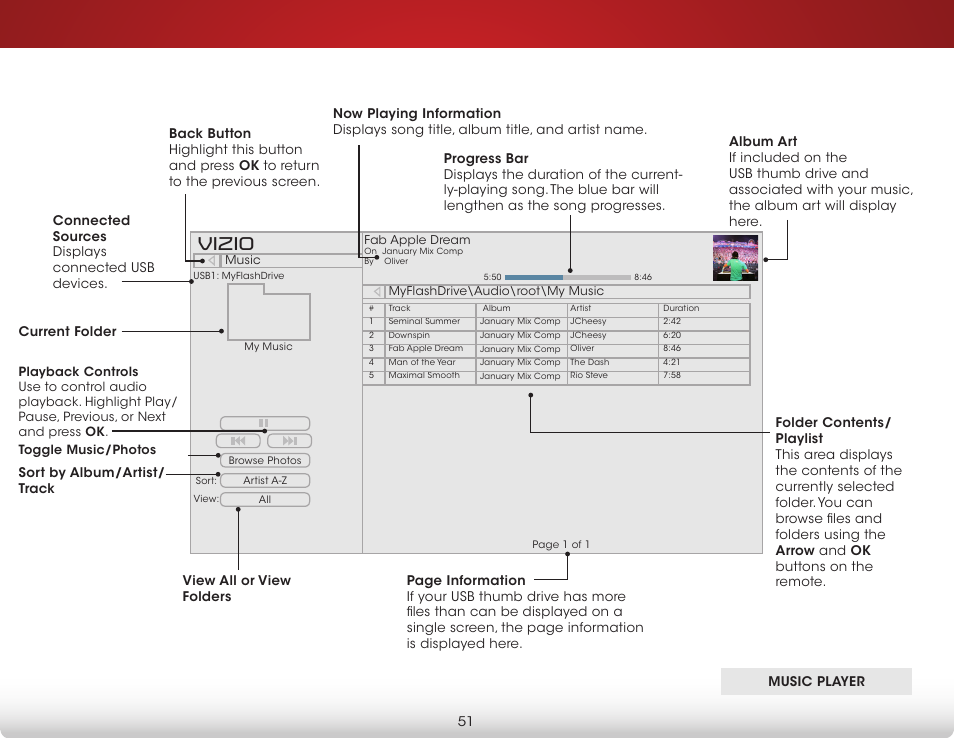Viewport: 954px width, 738px height.
Task: Click duration 4:21 cell
Action: pos(672,362)
